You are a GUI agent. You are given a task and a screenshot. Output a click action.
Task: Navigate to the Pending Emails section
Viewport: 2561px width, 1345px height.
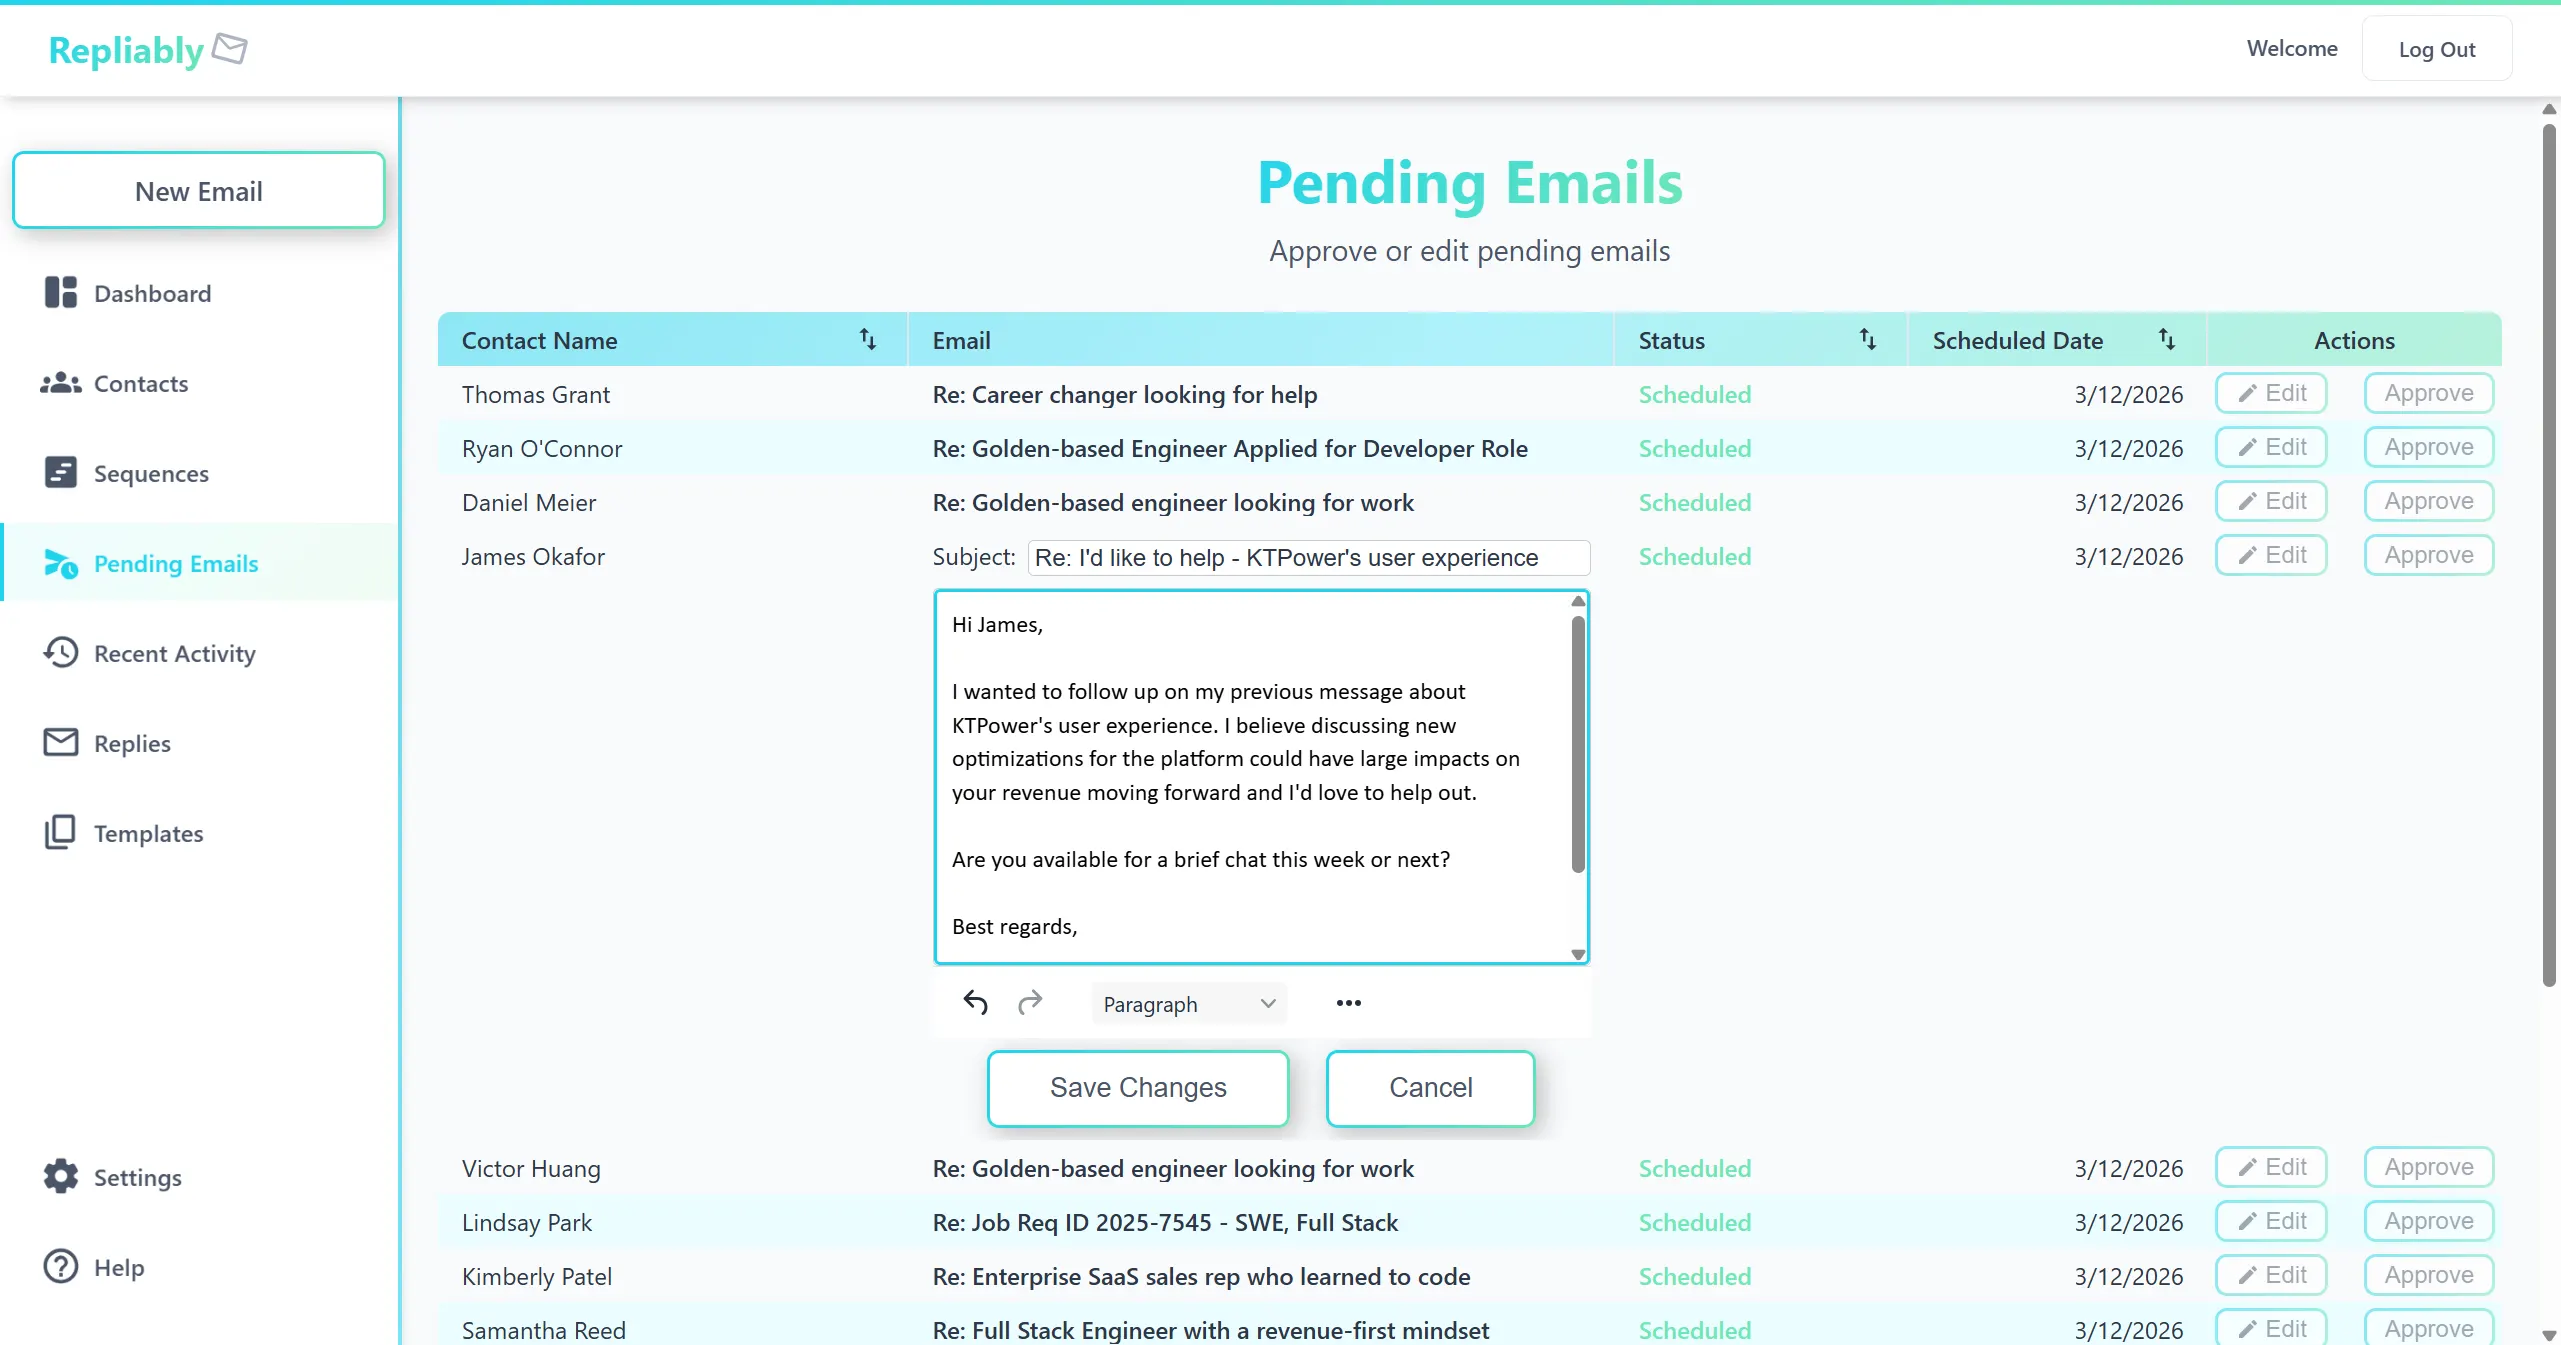[x=177, y=563]
